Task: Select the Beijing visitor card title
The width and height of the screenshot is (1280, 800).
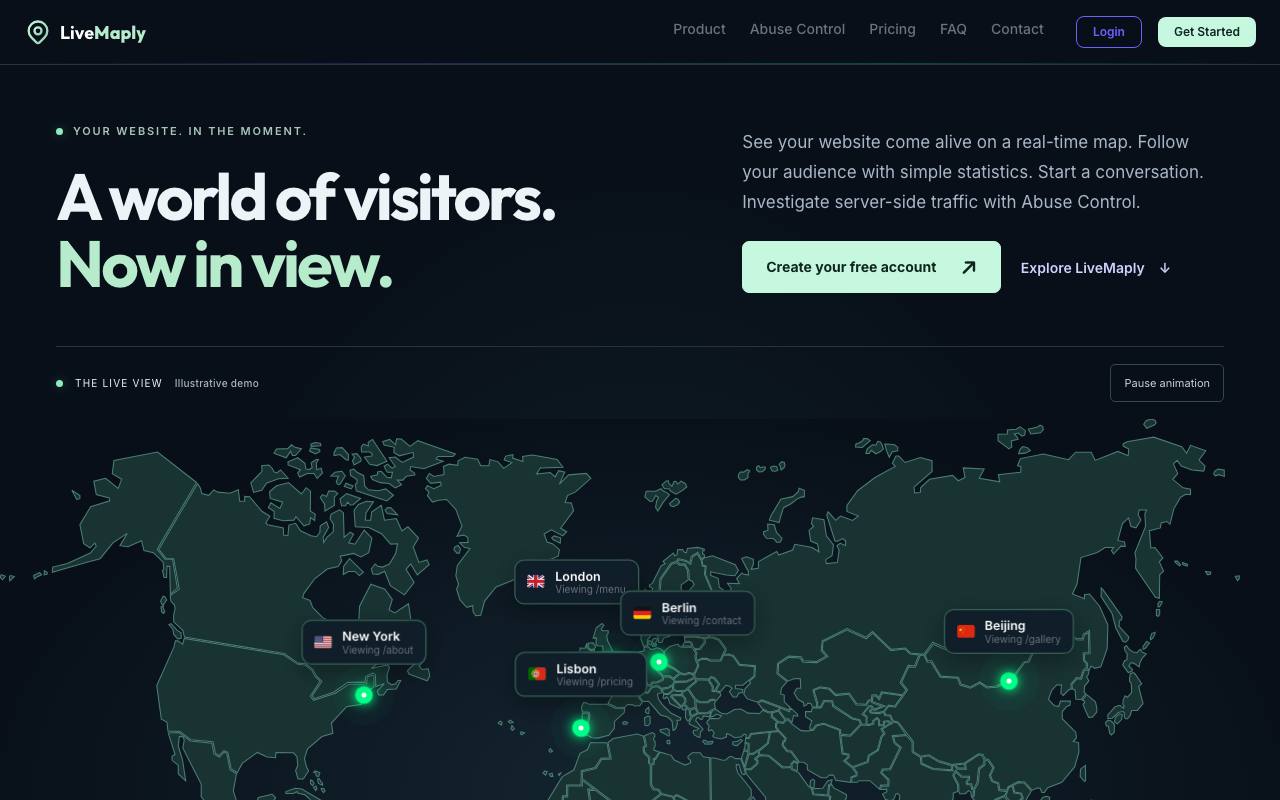Action: (1005, 625)
